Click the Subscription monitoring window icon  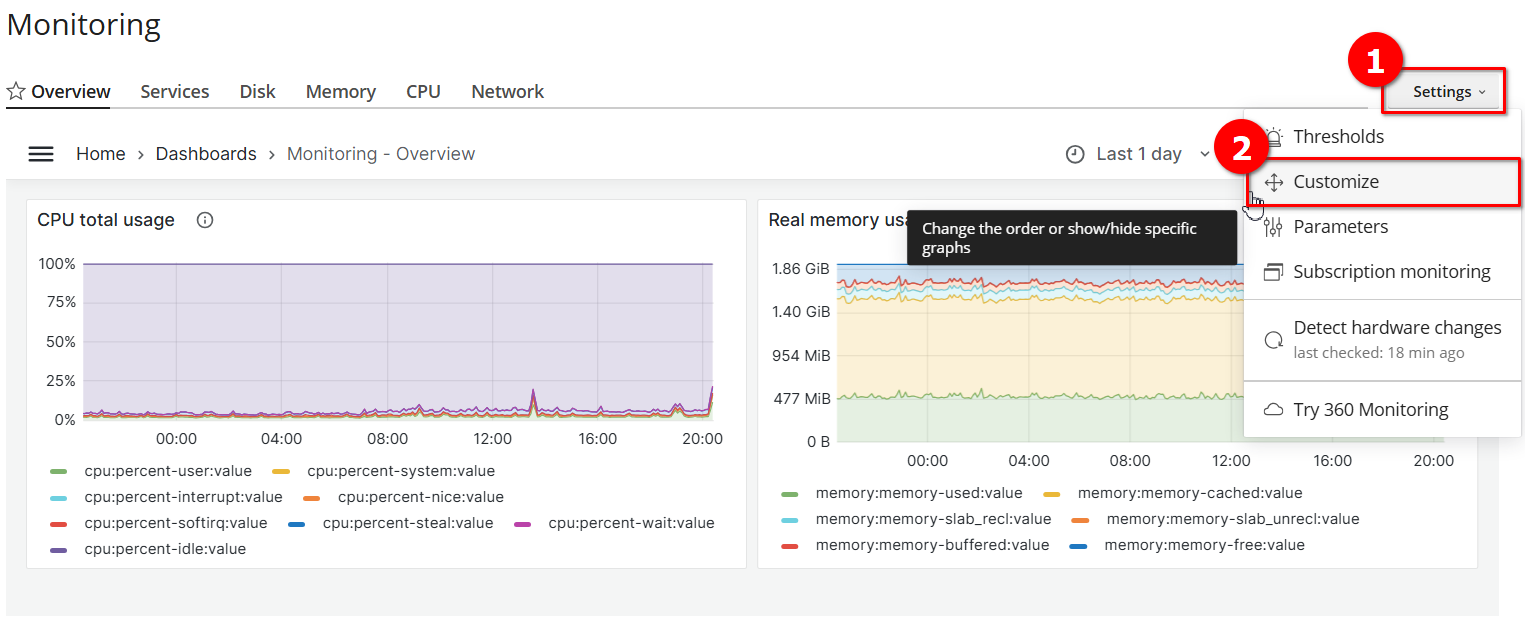pos(1273,272)
